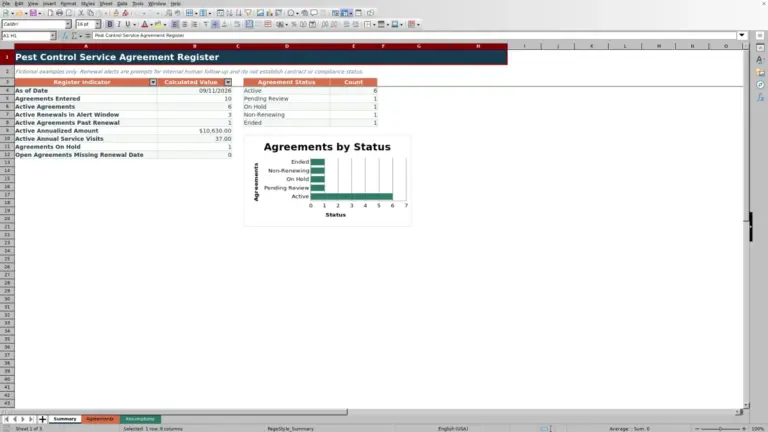Click the formula input line

coord(414,35)
